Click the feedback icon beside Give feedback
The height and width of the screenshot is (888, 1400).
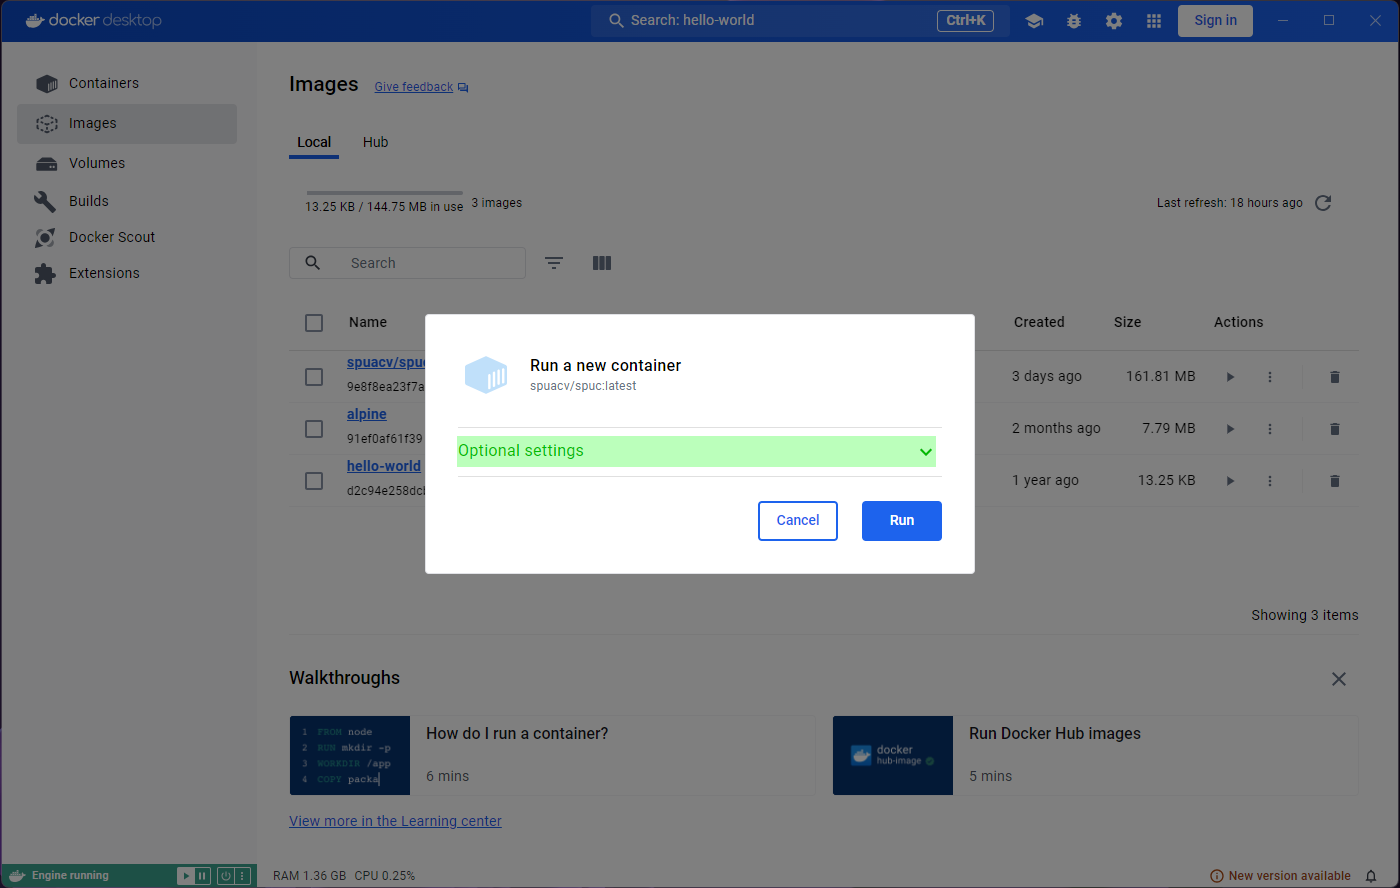pos(463,88)
